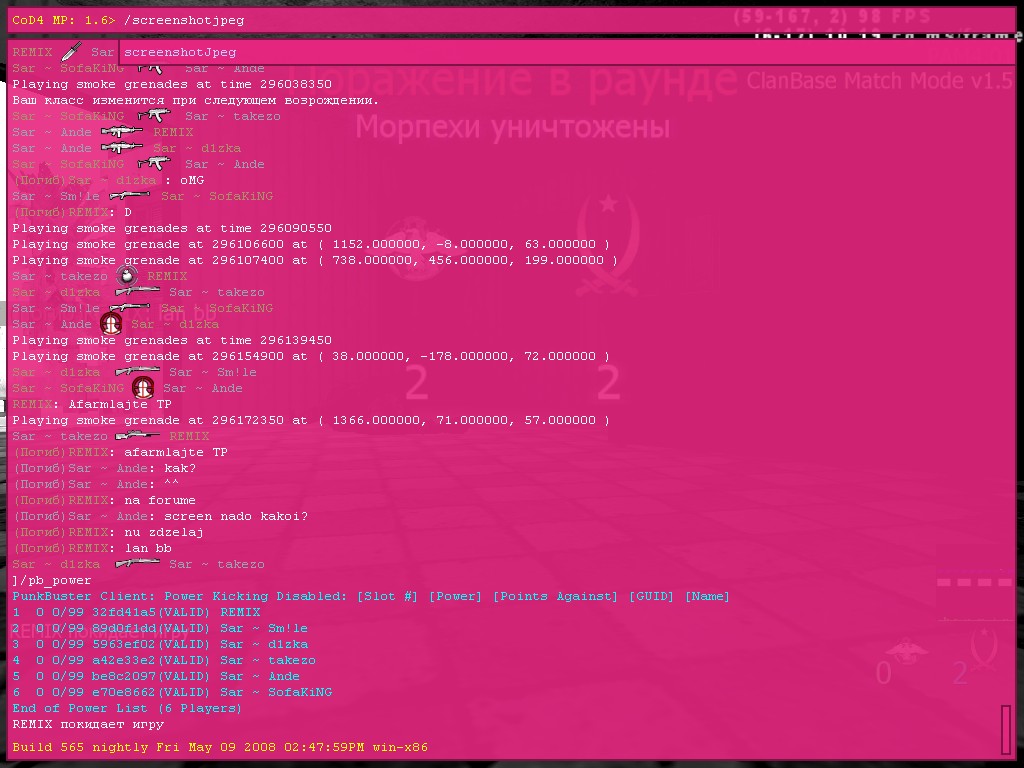1024x768 pixels.
Task: Click the FPS counter readout
Action: pos(832,17)
